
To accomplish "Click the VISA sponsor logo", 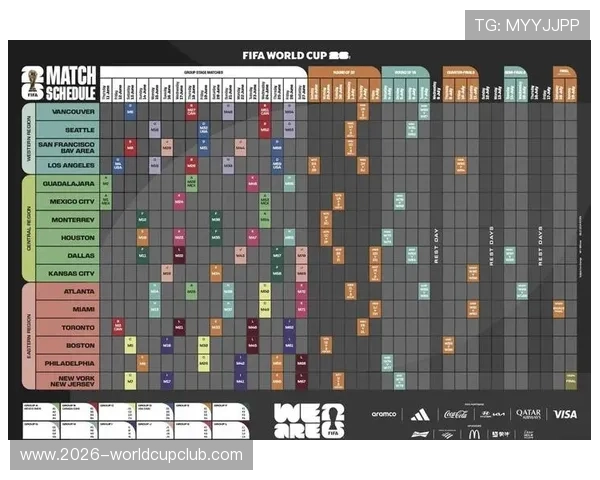I will click(x=565, y=414).
